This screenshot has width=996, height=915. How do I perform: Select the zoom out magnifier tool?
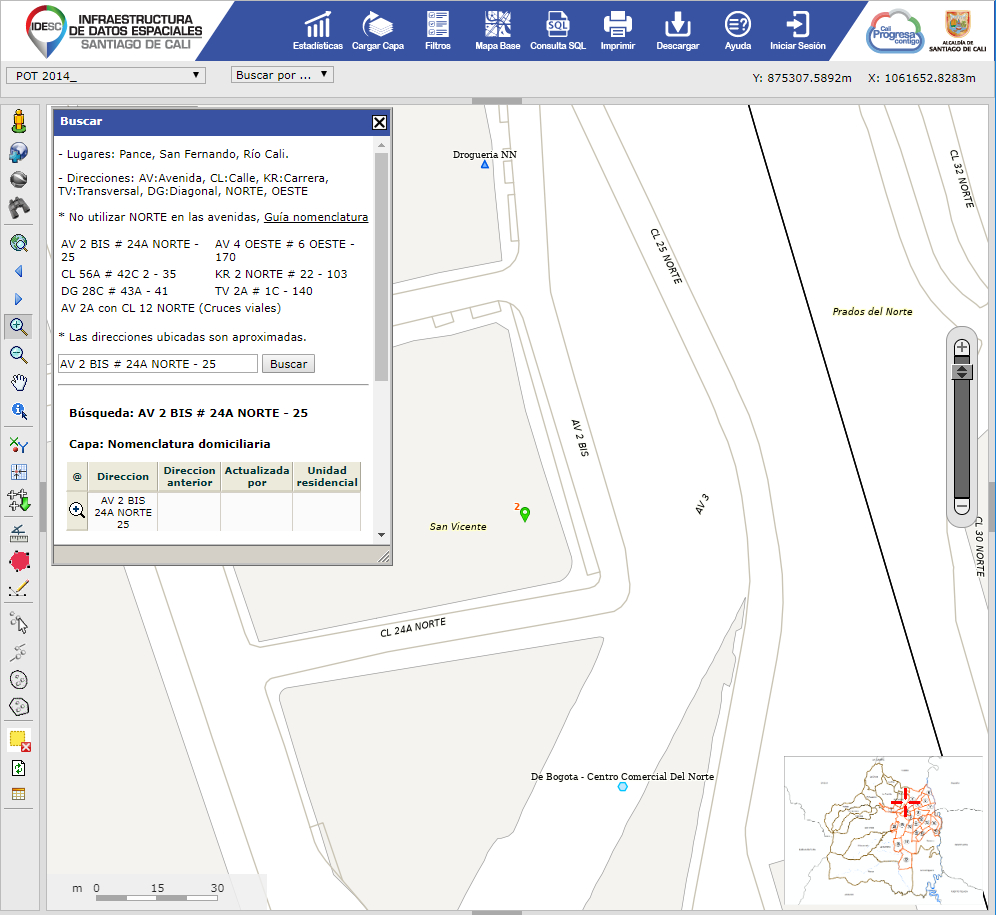(x=18, y=354)
